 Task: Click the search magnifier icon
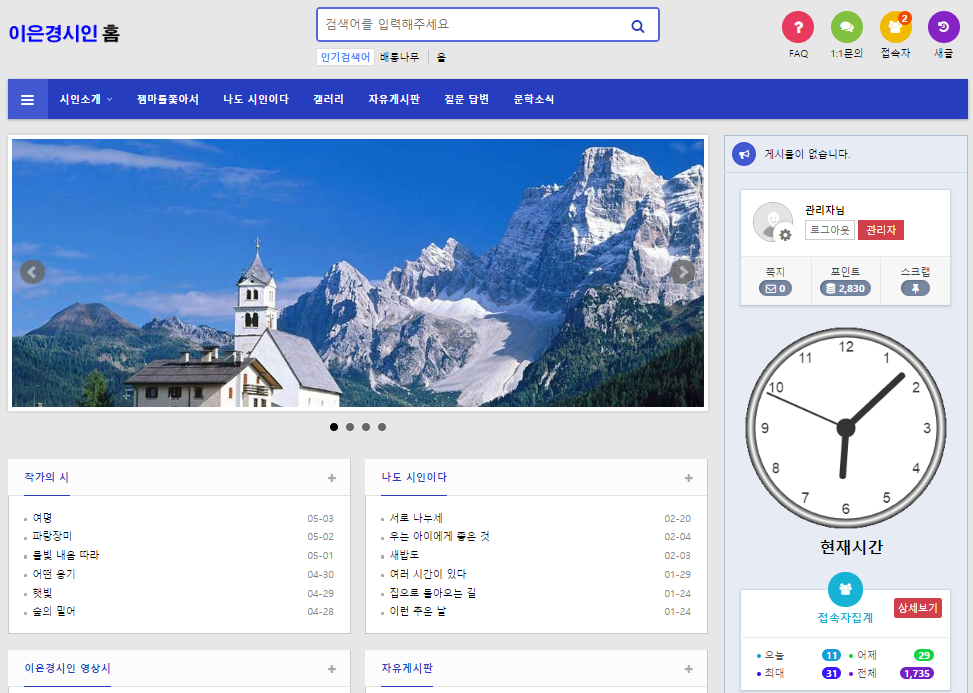coord(638,26)
